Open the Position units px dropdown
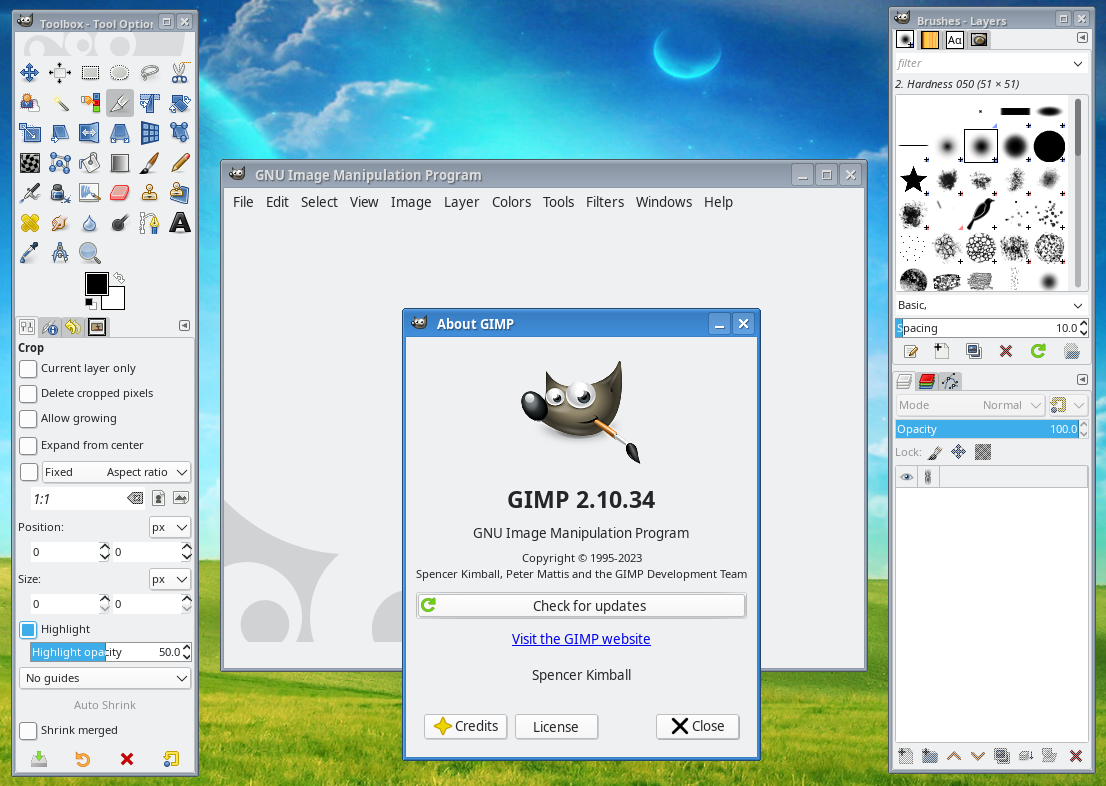1106x786 pixels. (170, 527)
